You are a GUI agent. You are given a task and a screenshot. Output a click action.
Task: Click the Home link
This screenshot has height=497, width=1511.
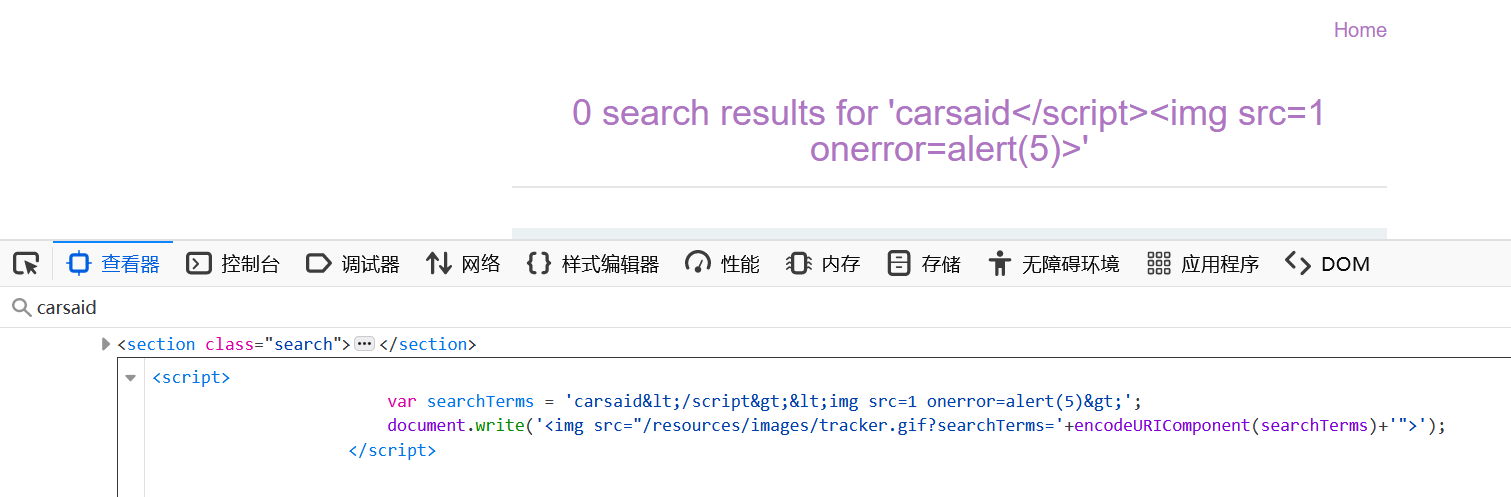[x=1359, y=30]
